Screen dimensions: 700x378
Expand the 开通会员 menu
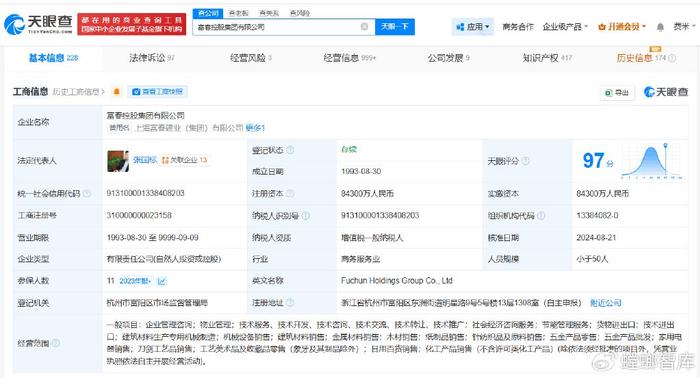coord(622,27)
